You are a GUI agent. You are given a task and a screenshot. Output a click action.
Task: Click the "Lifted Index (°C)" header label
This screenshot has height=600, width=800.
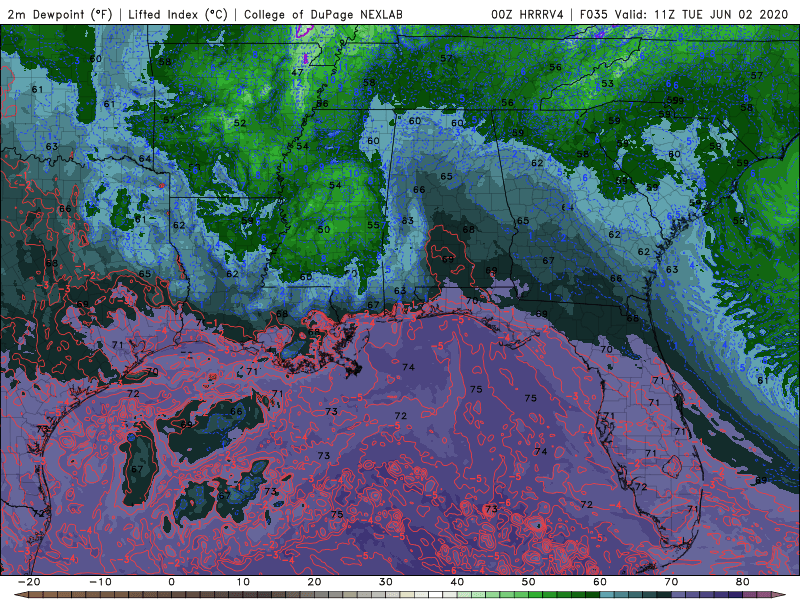[x=178, y=14]
